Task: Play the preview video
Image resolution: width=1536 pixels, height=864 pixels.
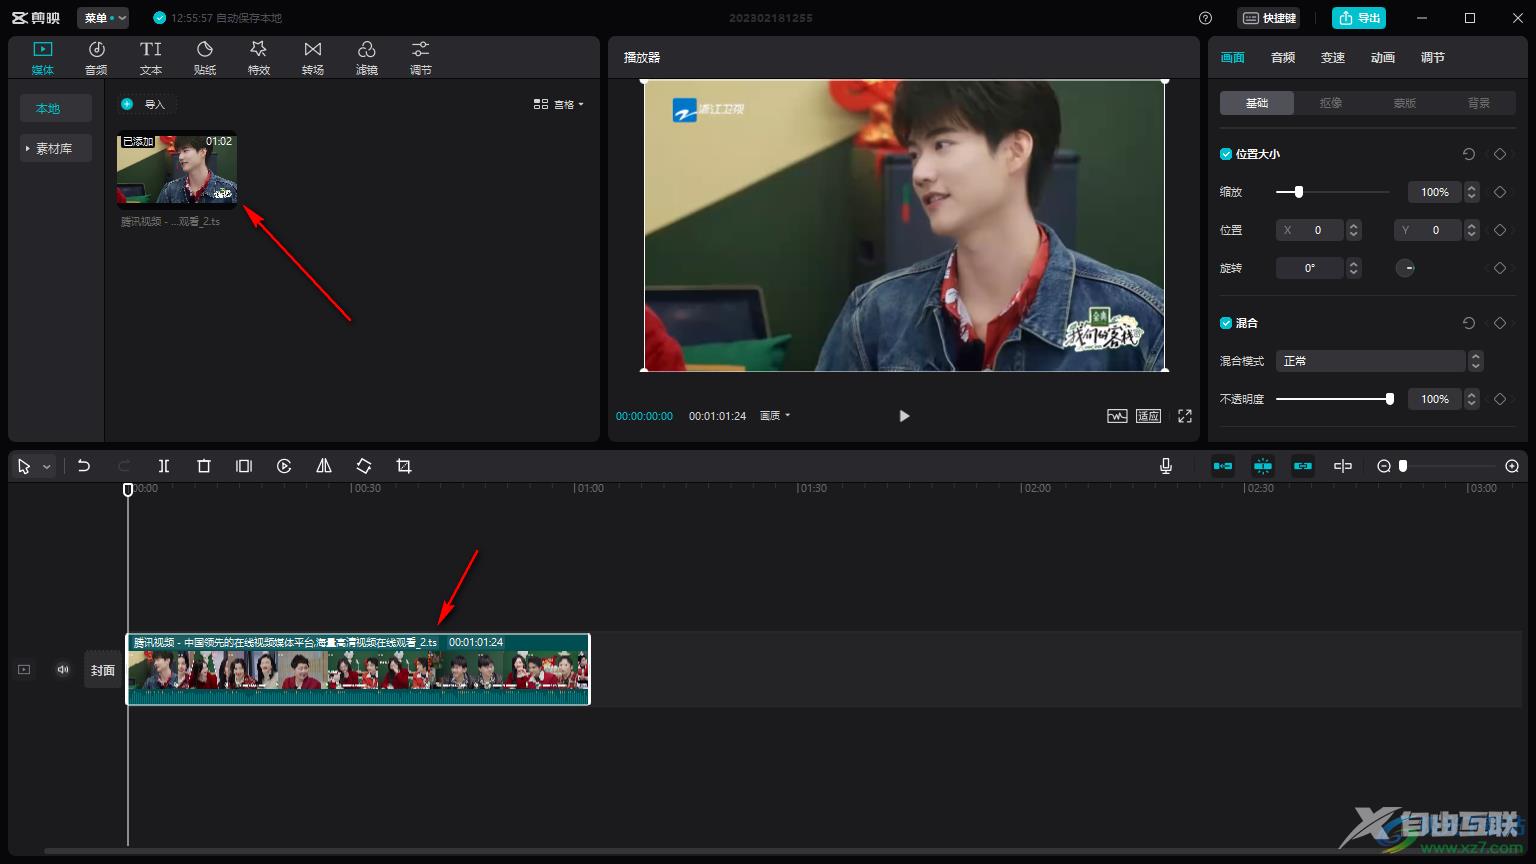Action: coord(904,416)
